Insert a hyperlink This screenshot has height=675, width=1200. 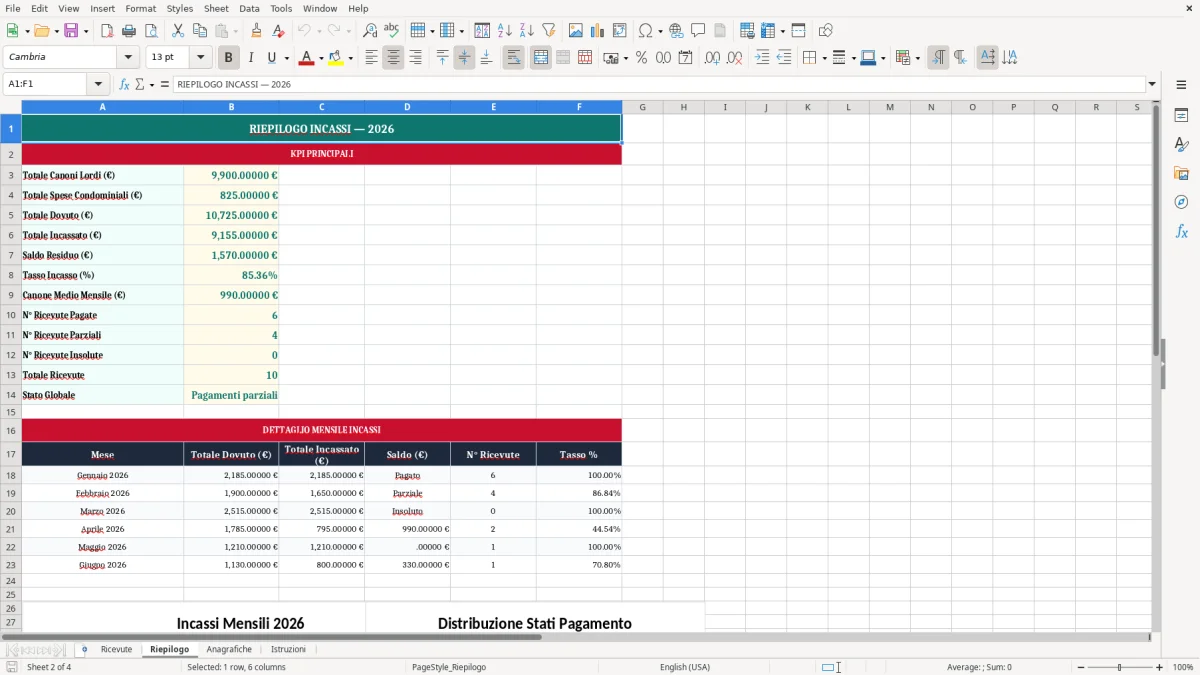click(x=676, y=31)
